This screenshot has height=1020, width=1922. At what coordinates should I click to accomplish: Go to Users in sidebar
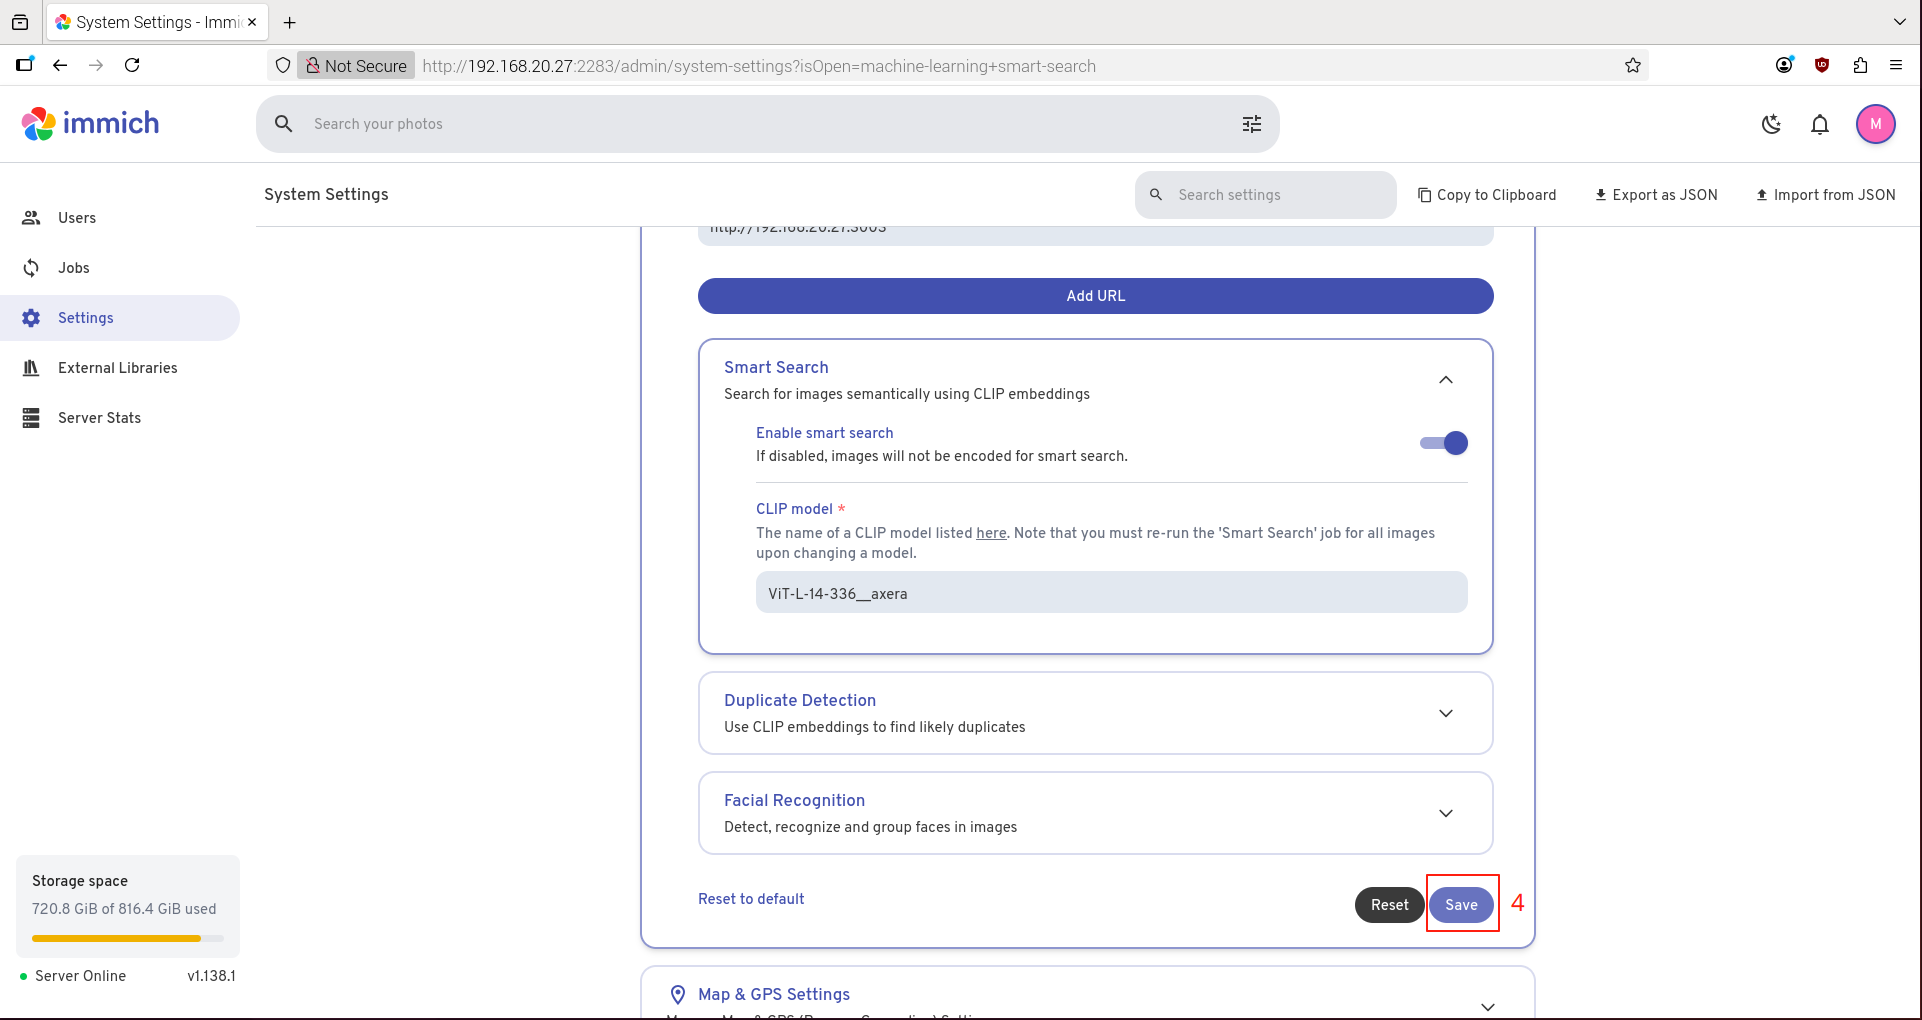pyautogui.click(x=77, y=218)
